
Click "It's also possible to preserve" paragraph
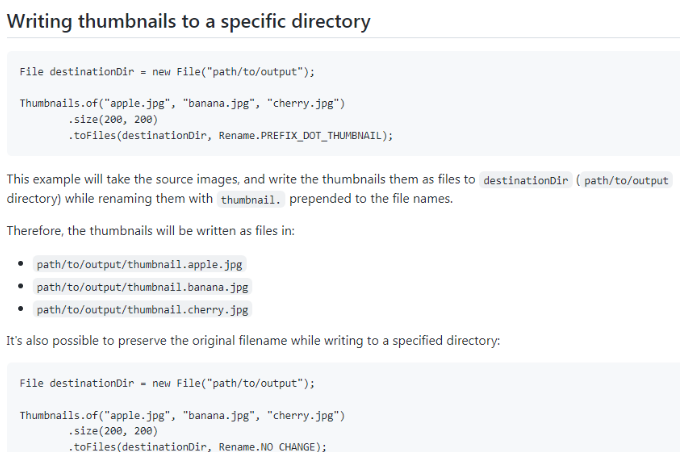[252, 341]
